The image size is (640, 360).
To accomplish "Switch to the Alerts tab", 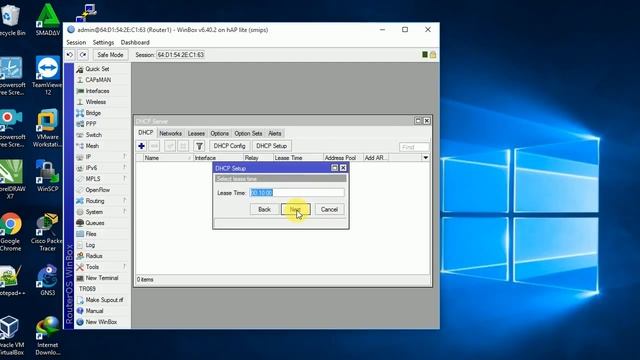I will pos(275,133).
